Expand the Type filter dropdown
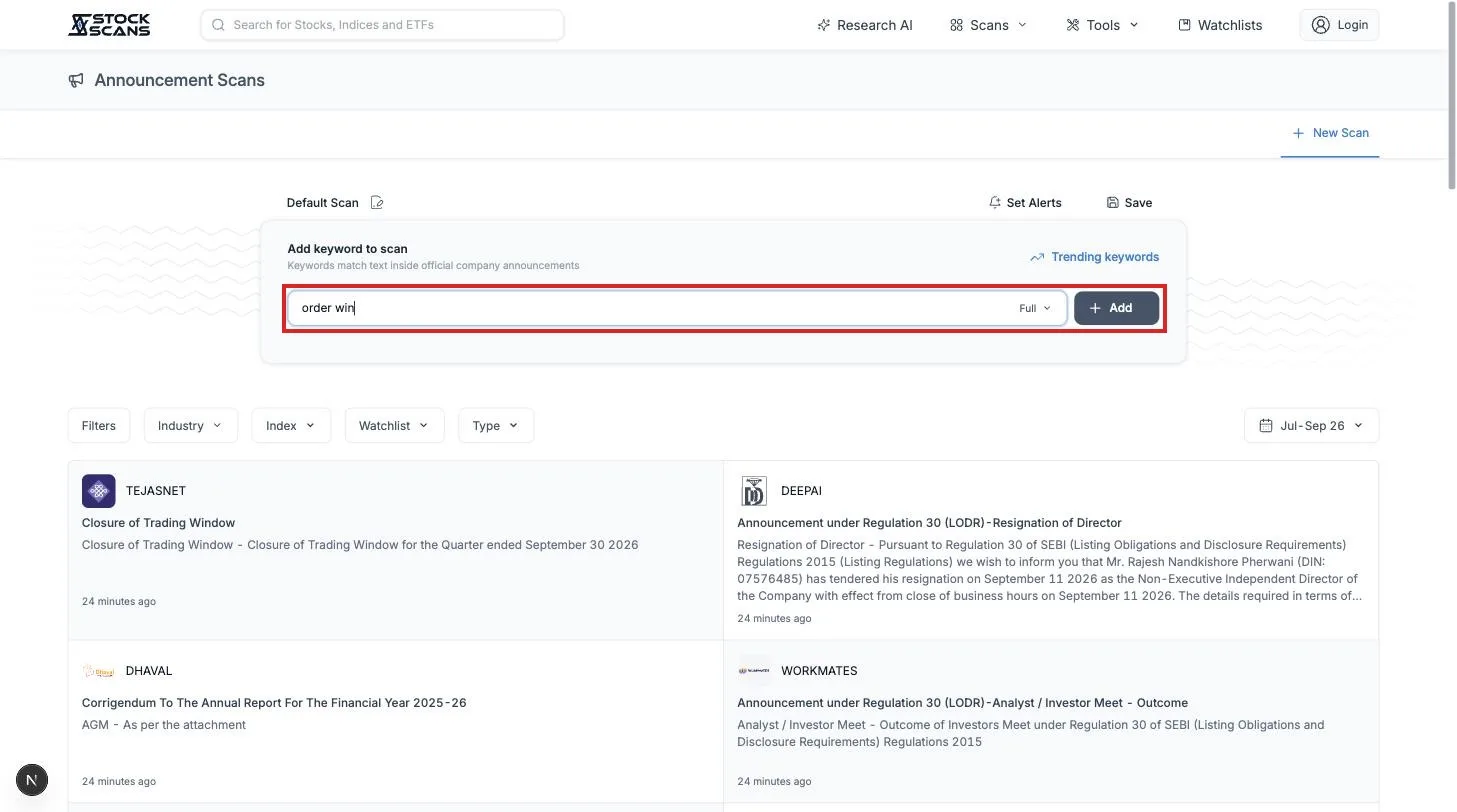 pos(496,426)
